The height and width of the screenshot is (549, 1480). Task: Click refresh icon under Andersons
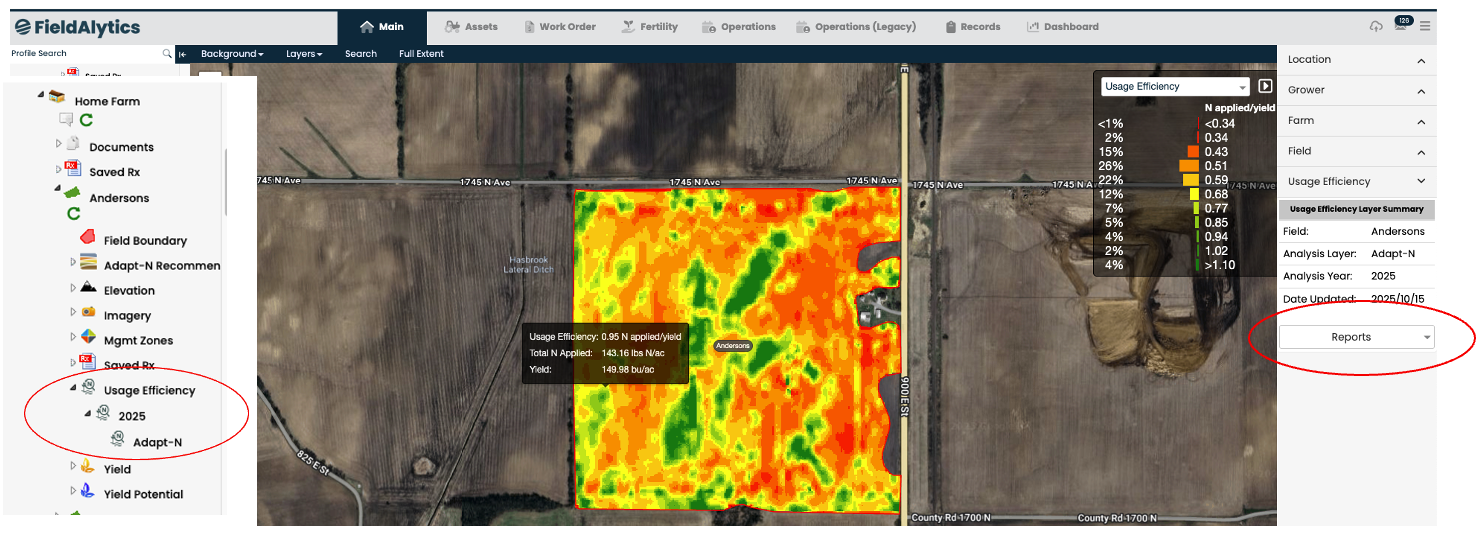click(73, 214)
